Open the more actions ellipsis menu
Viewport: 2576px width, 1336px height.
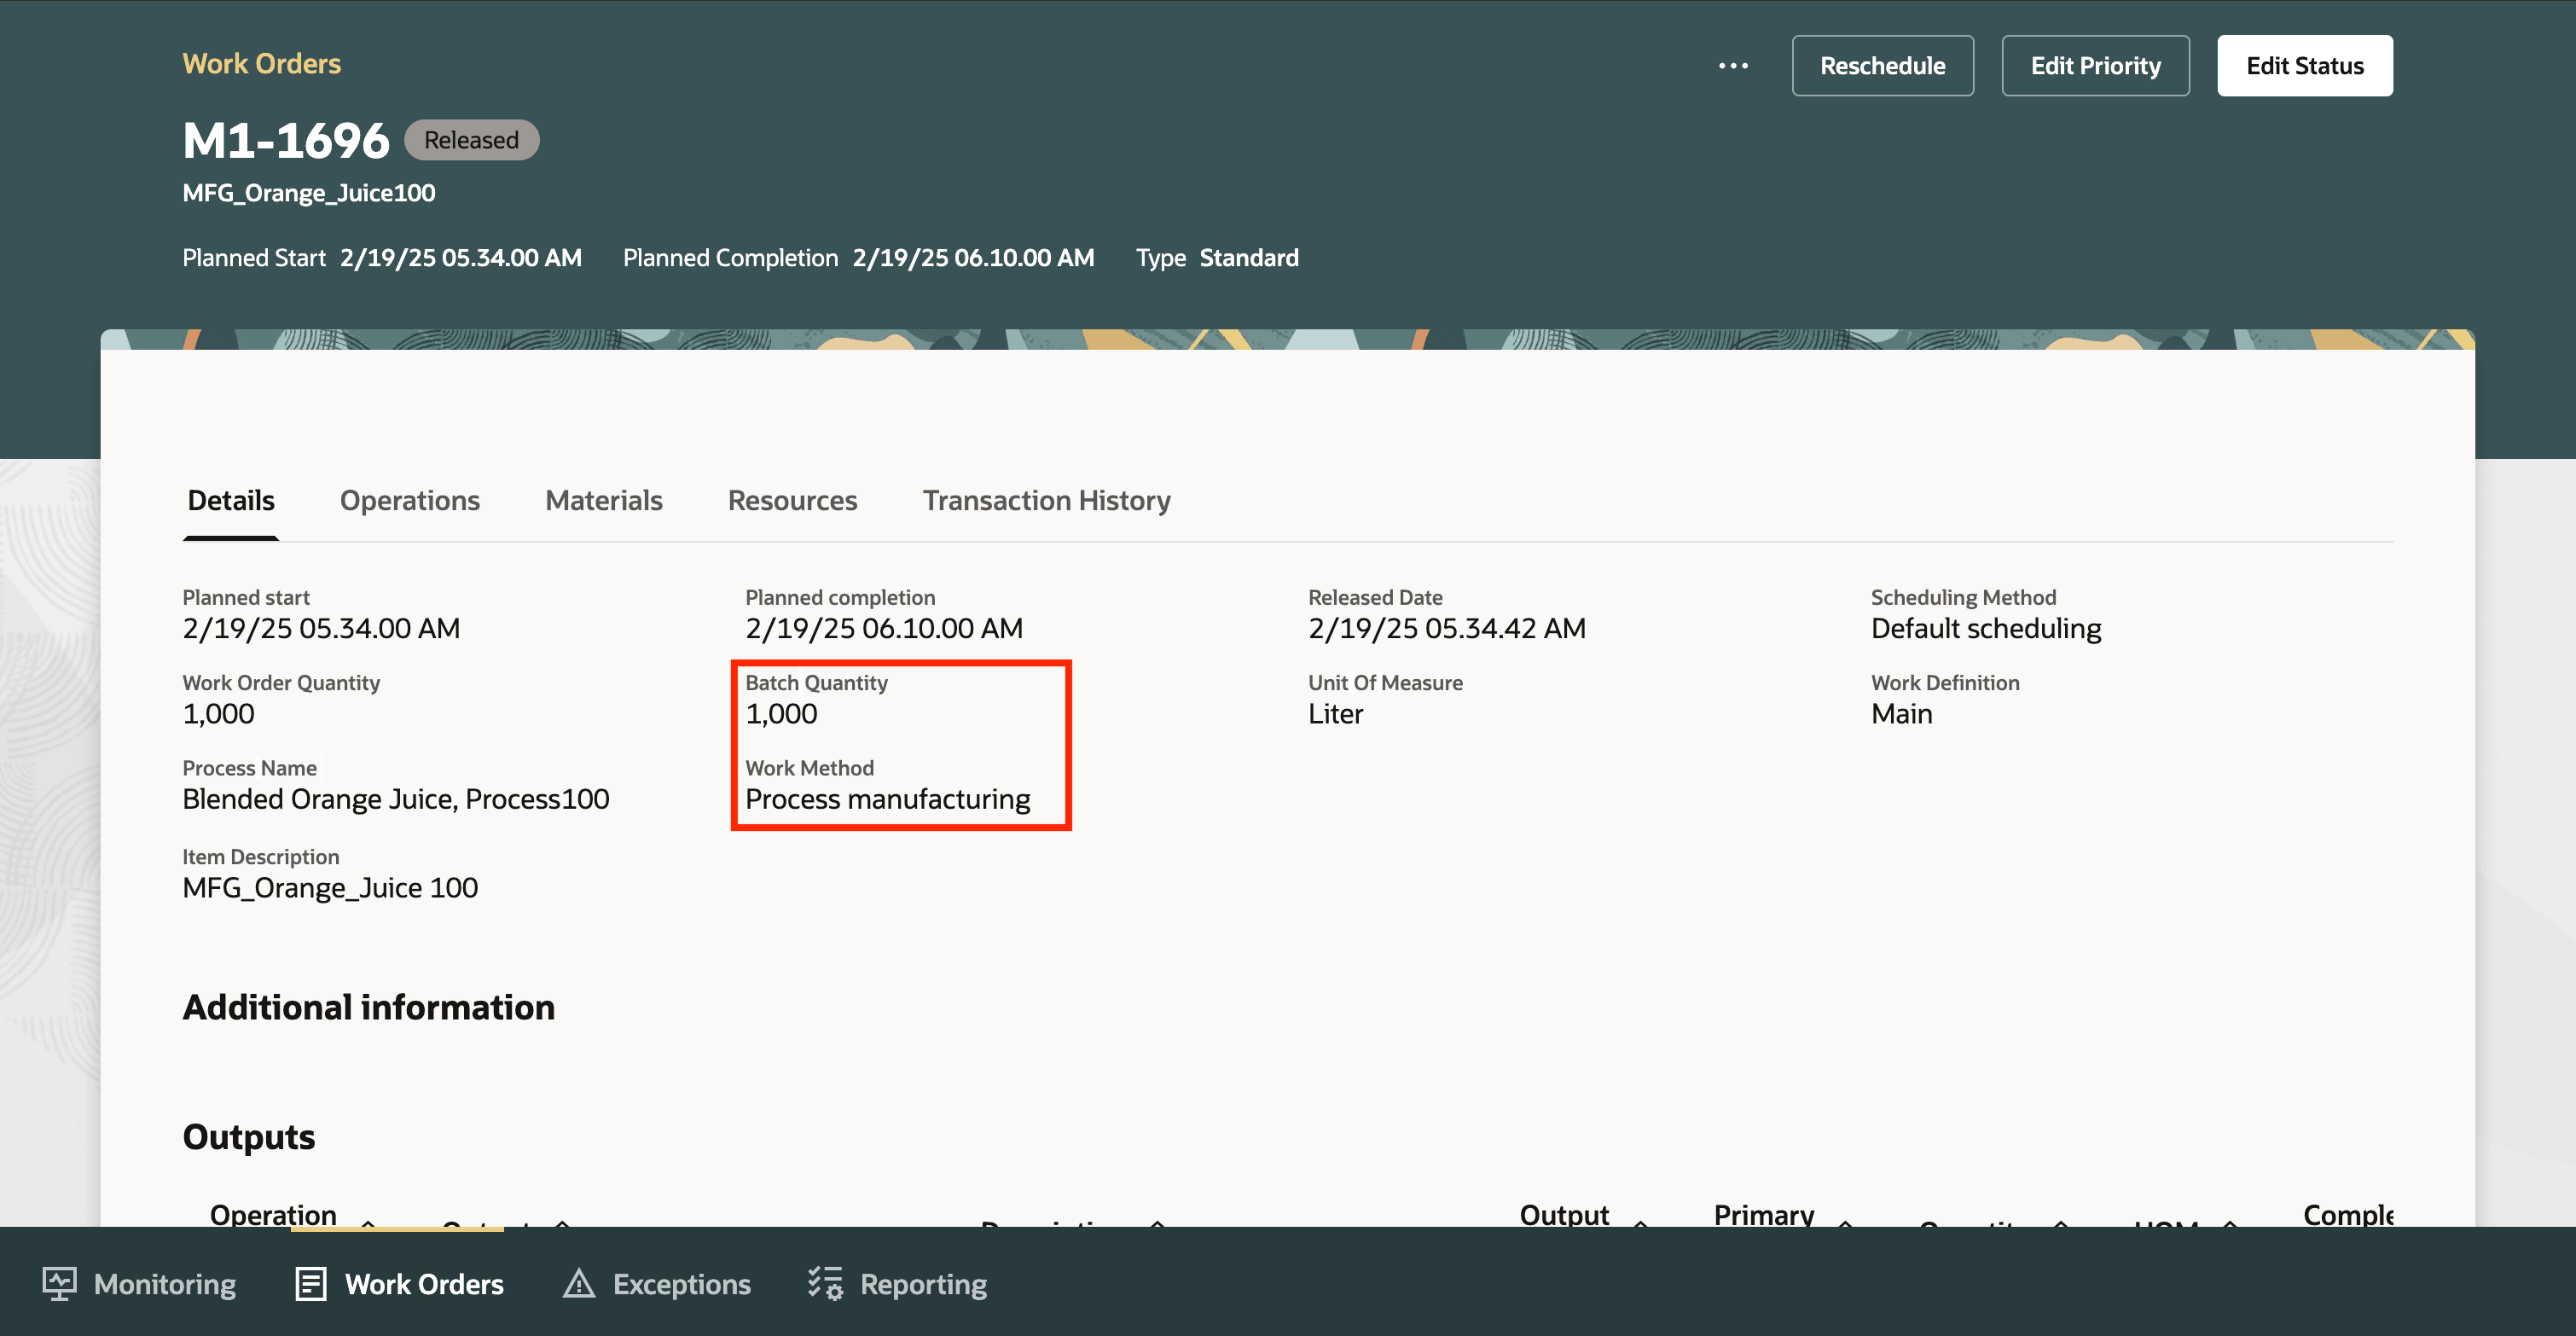(1732, 66)
